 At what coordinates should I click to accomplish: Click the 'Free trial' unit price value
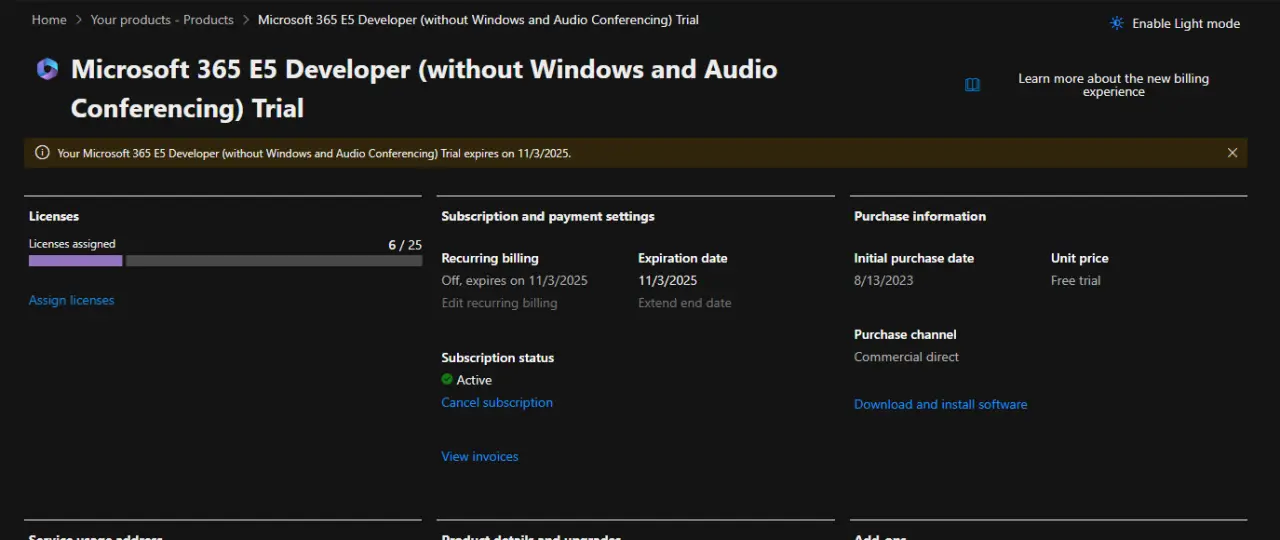1076,280
